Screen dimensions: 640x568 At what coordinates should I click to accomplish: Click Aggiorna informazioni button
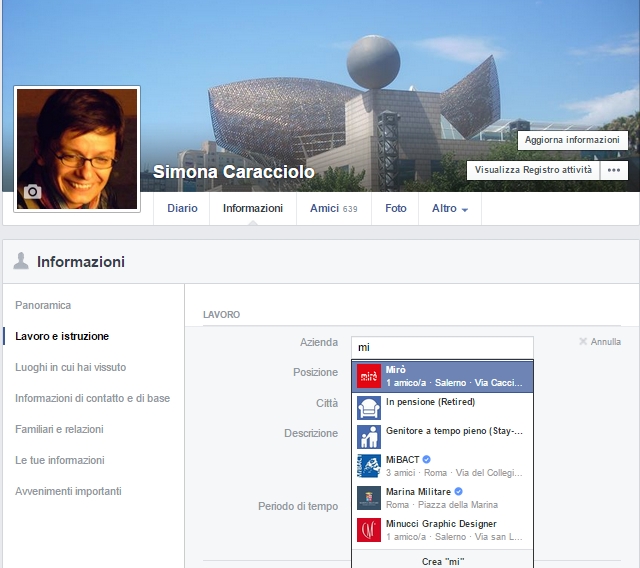click(x=572, y=140)
